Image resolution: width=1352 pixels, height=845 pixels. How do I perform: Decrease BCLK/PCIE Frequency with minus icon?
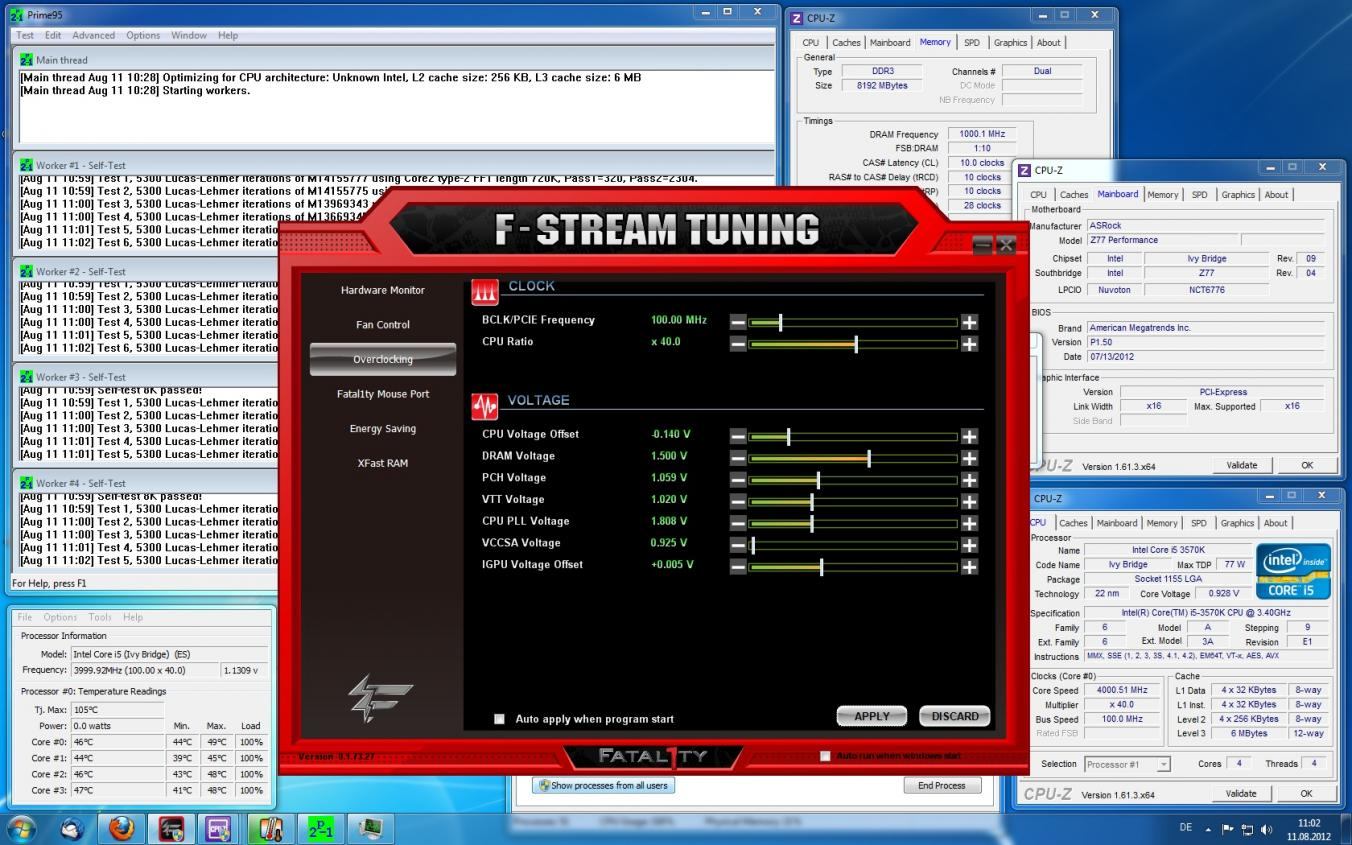(737, 322)
